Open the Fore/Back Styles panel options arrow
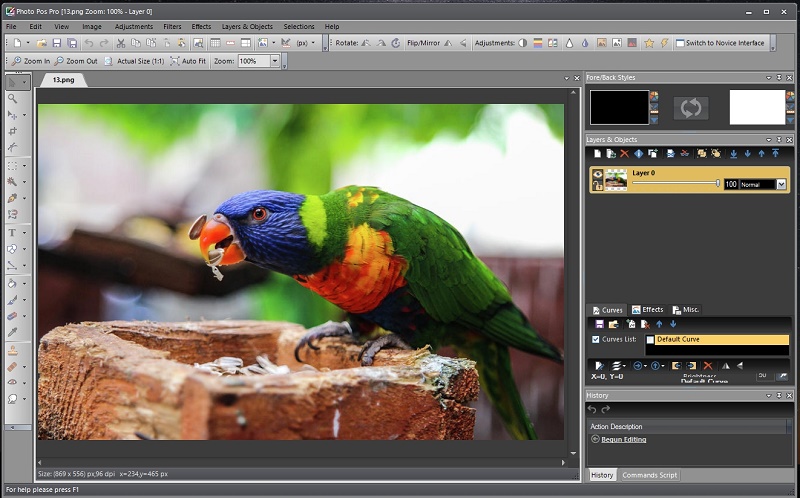Screen dimensions: 800x498 768,78
